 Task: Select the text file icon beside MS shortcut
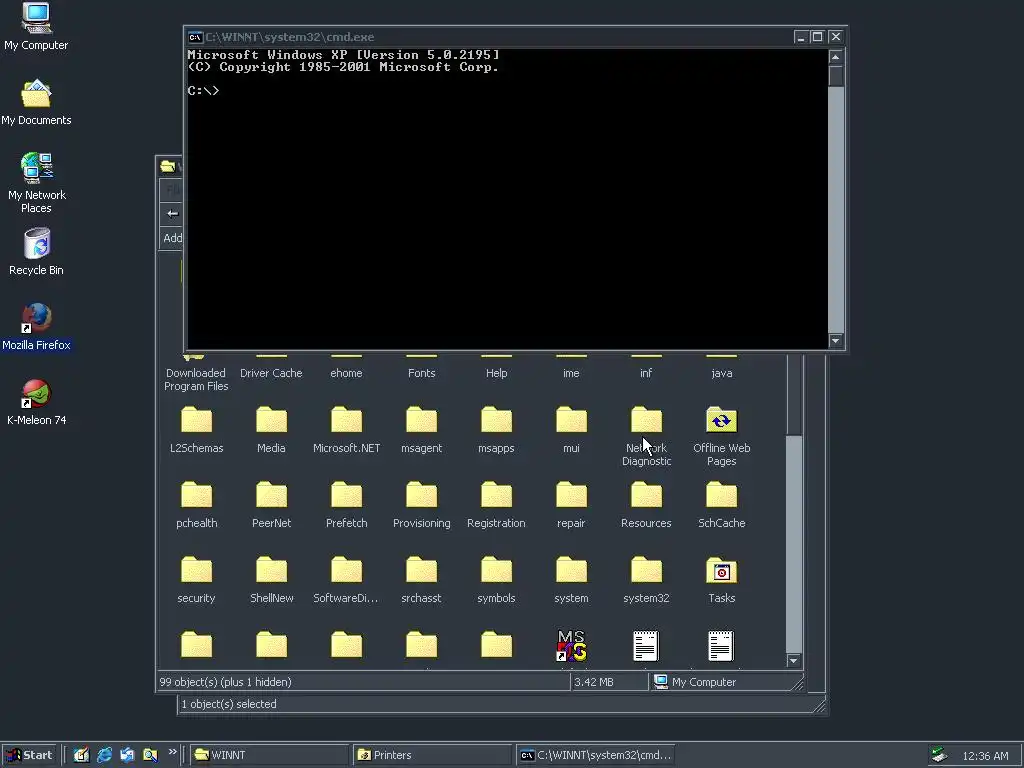646,646
